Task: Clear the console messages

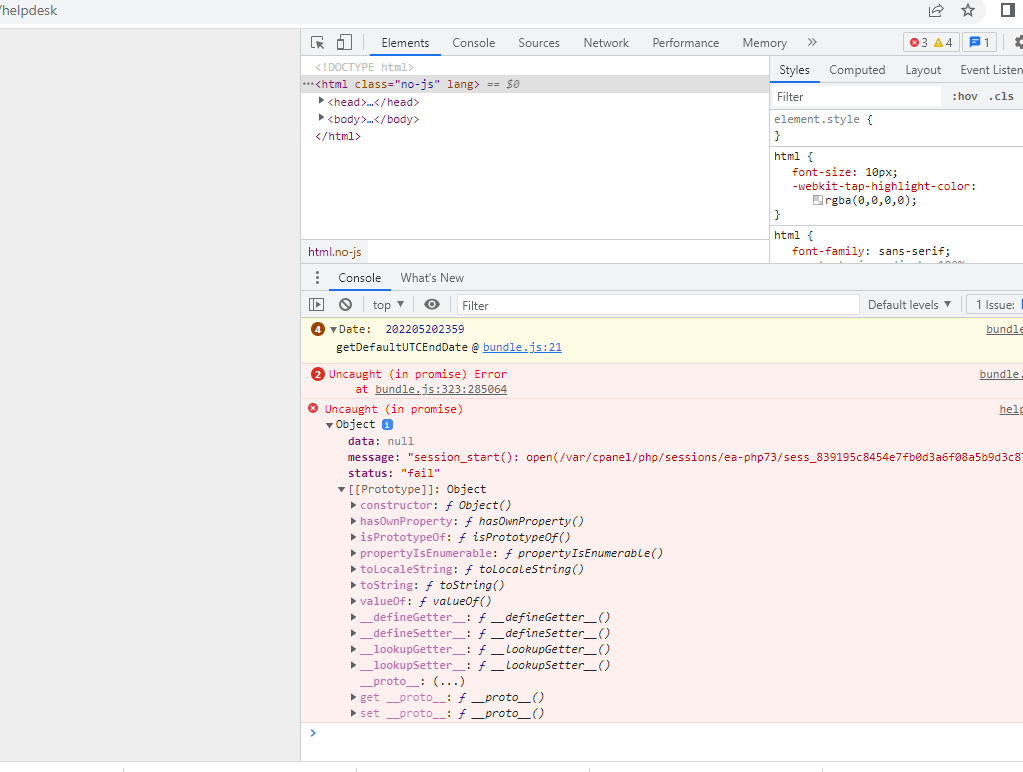Action: point(345,304)
